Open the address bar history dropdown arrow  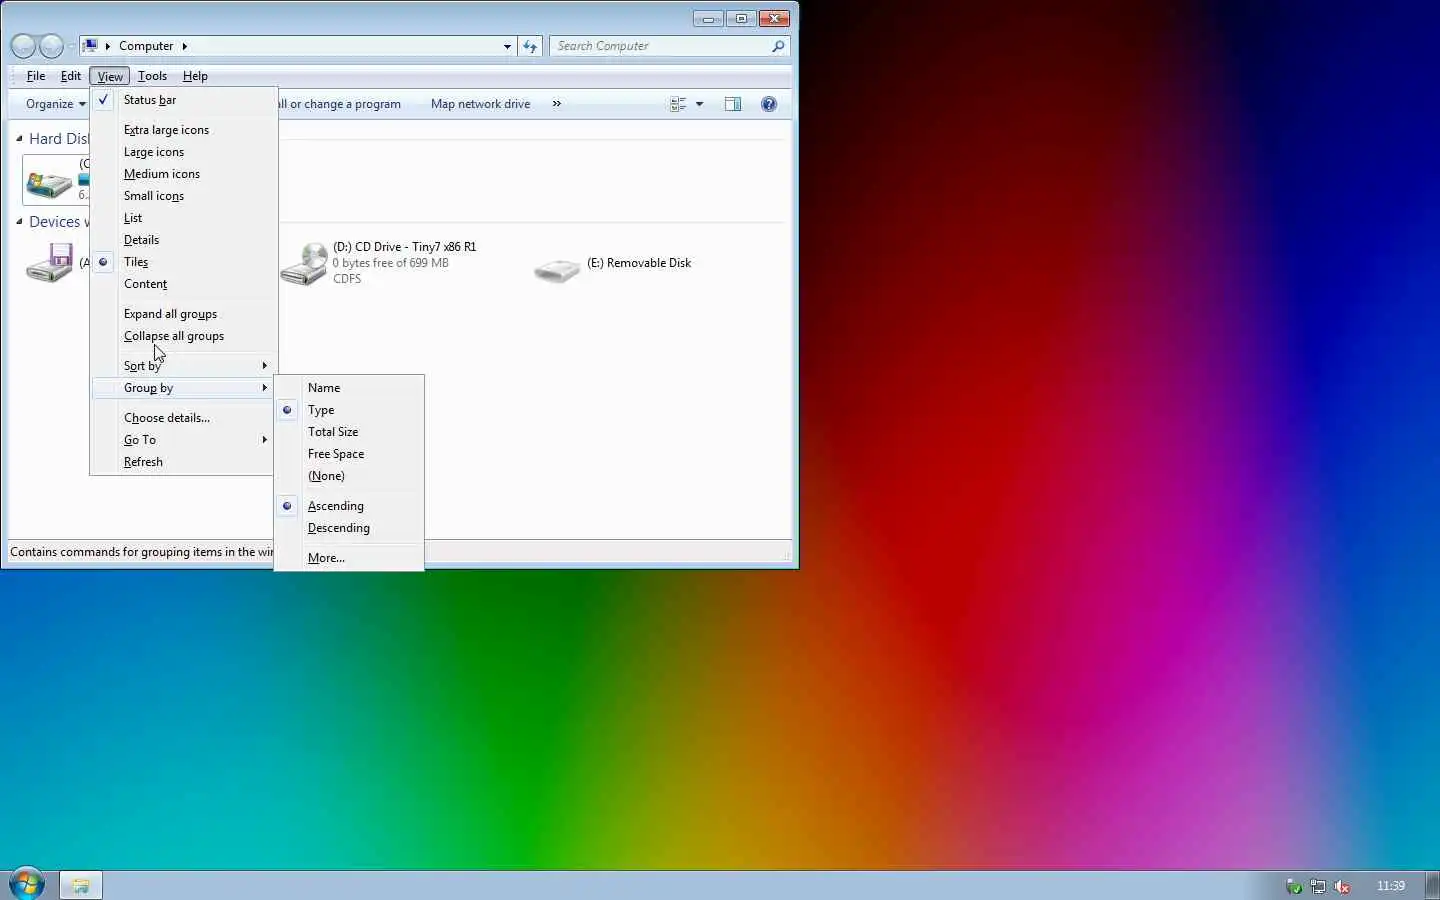tap(507, 46)
